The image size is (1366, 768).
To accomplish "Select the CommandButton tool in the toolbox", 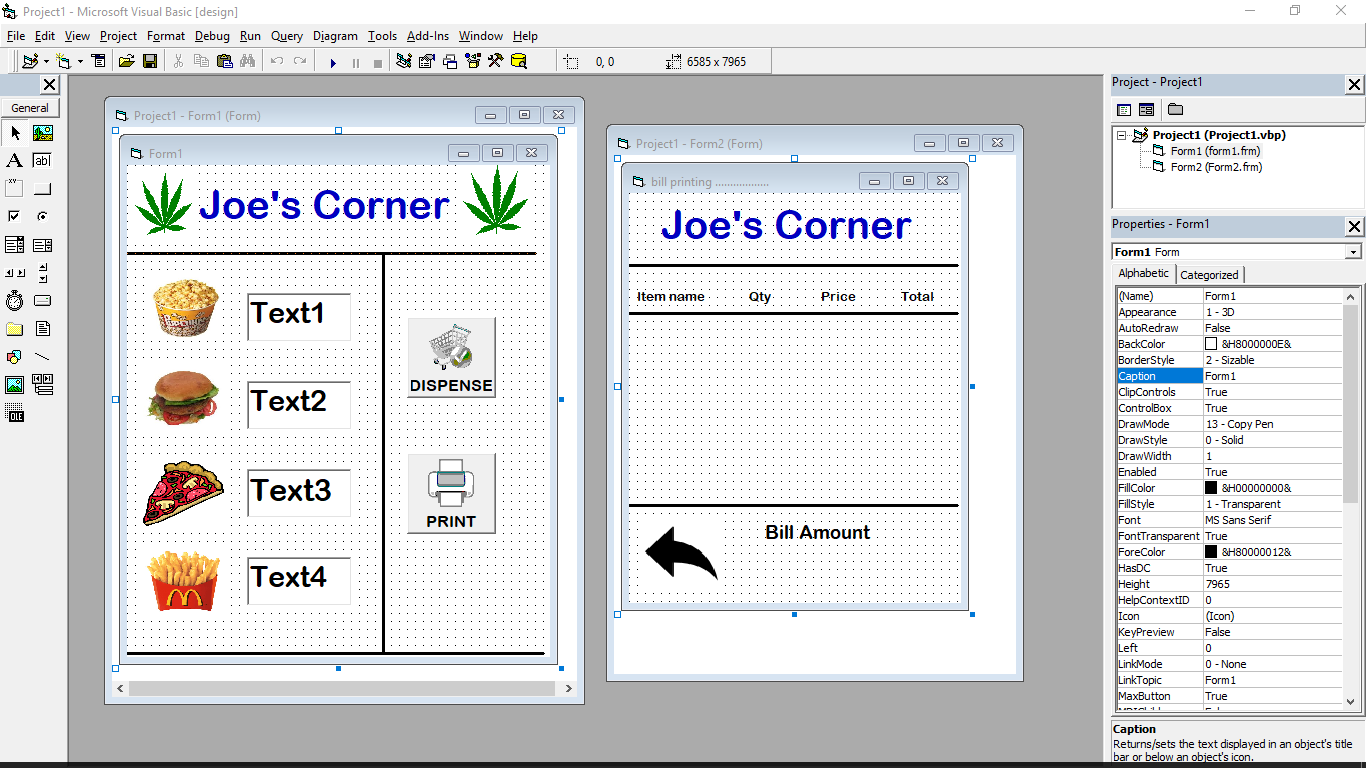I will pyautogui.click(x=42, y=188).
